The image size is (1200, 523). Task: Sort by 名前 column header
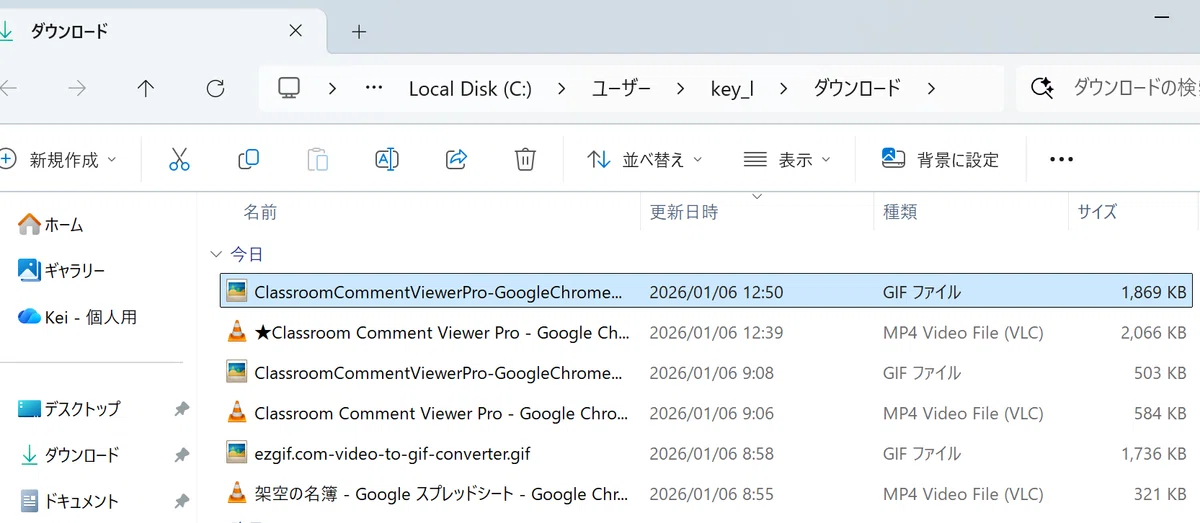click(260, 212)
